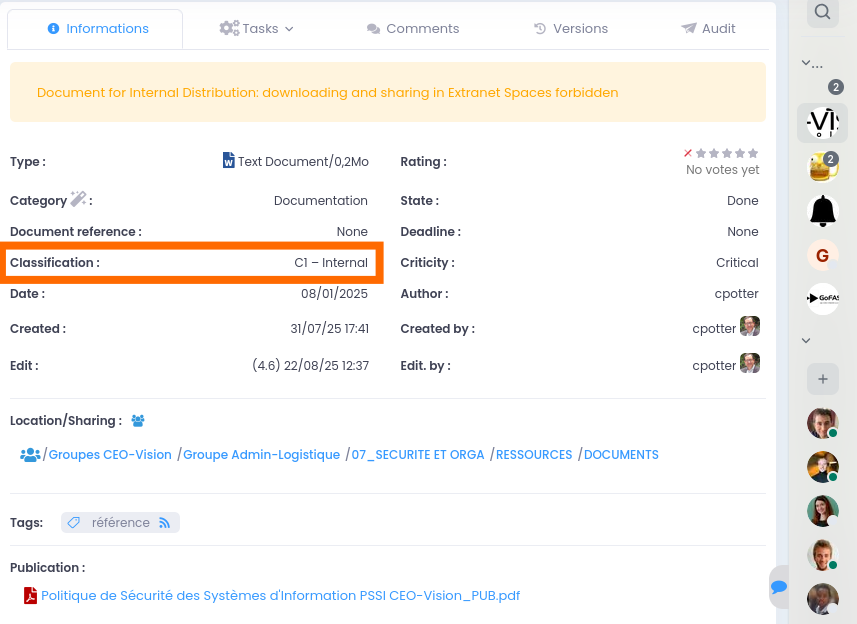
Task: Open the Audit tab
Action: point(708,28)
